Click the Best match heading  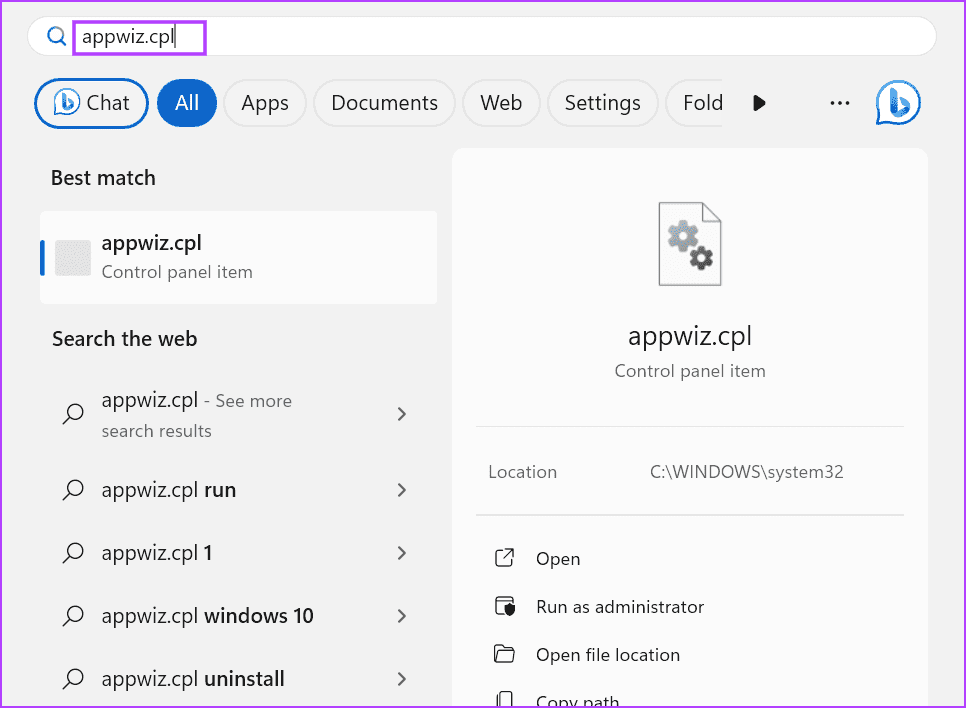coord(103,178)
